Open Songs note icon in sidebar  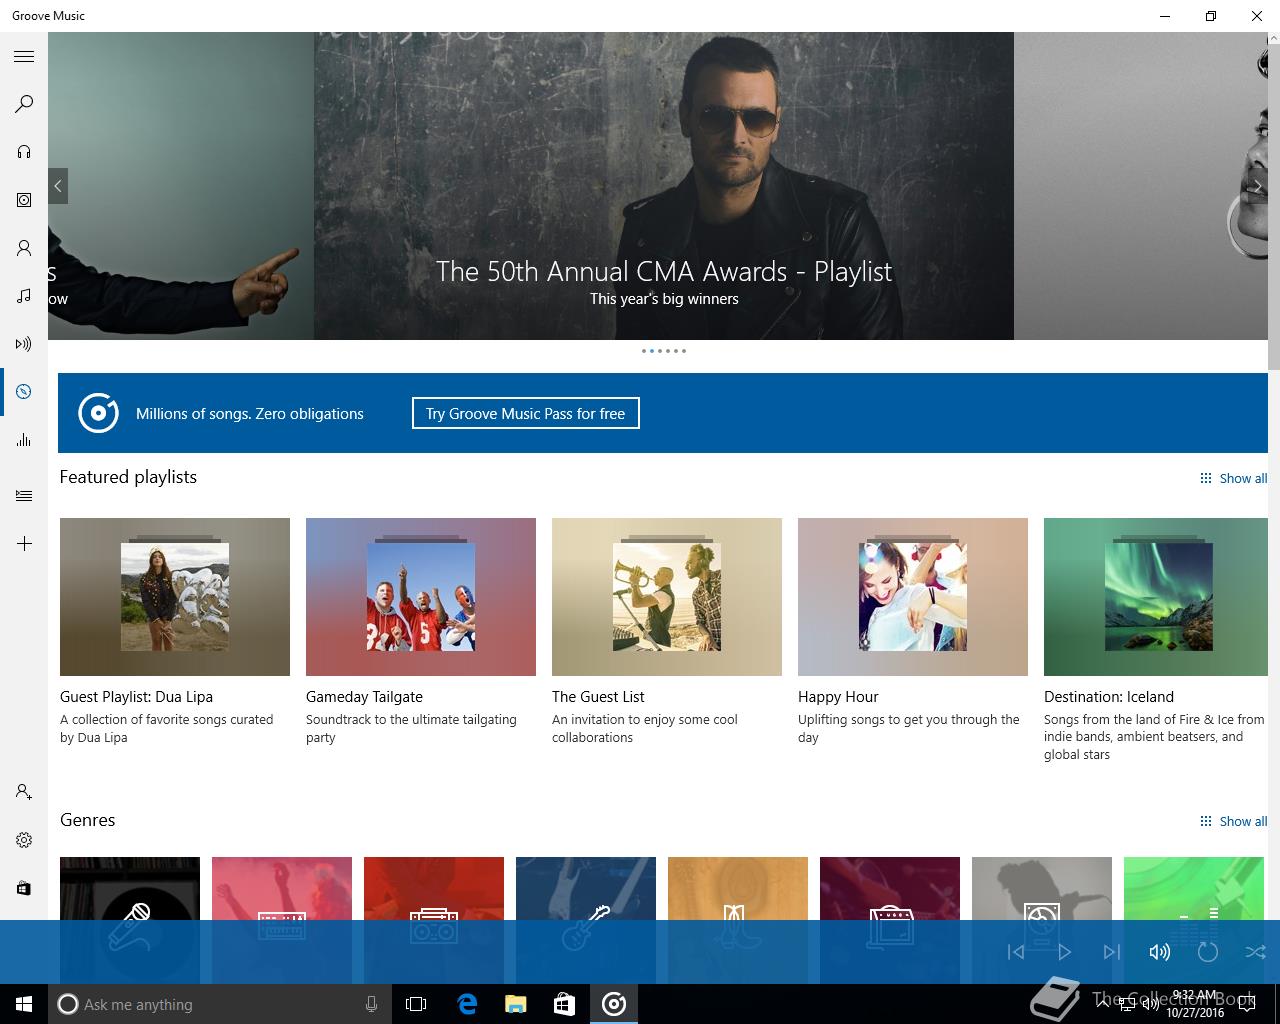[24, 296]
